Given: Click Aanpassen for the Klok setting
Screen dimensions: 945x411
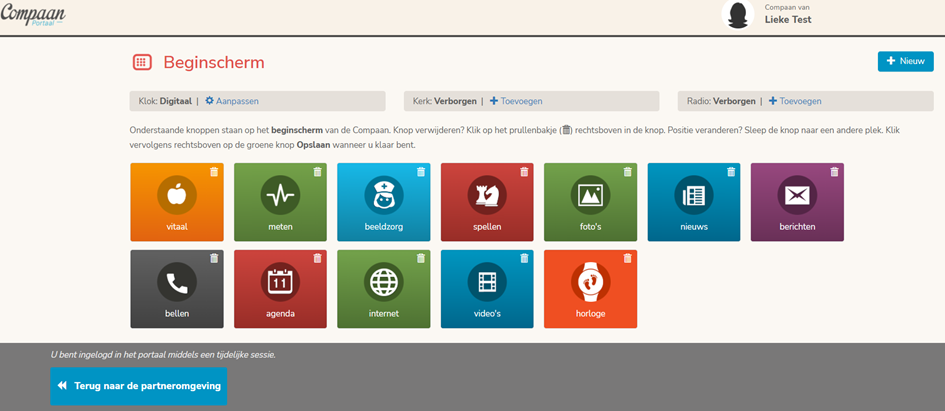Looking at the screenshot, I should pos(232,101).
